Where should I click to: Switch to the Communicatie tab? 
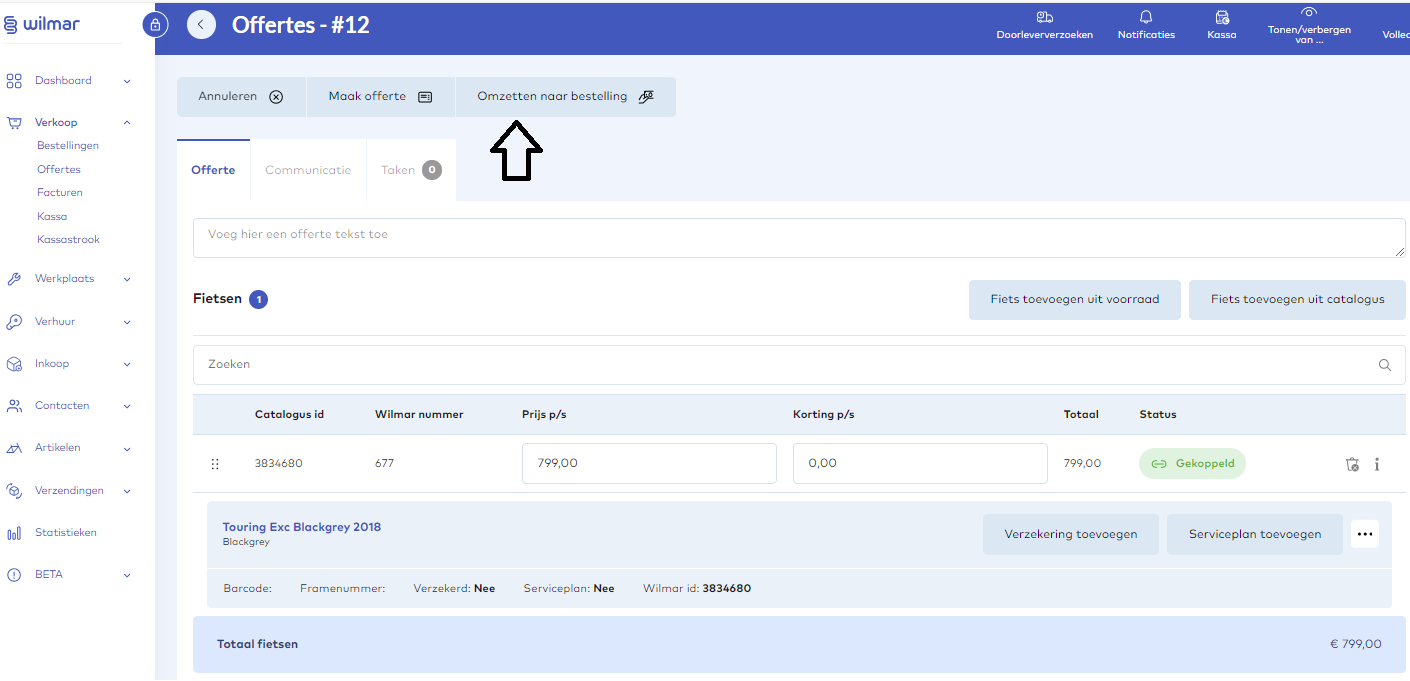coord(308,170)
